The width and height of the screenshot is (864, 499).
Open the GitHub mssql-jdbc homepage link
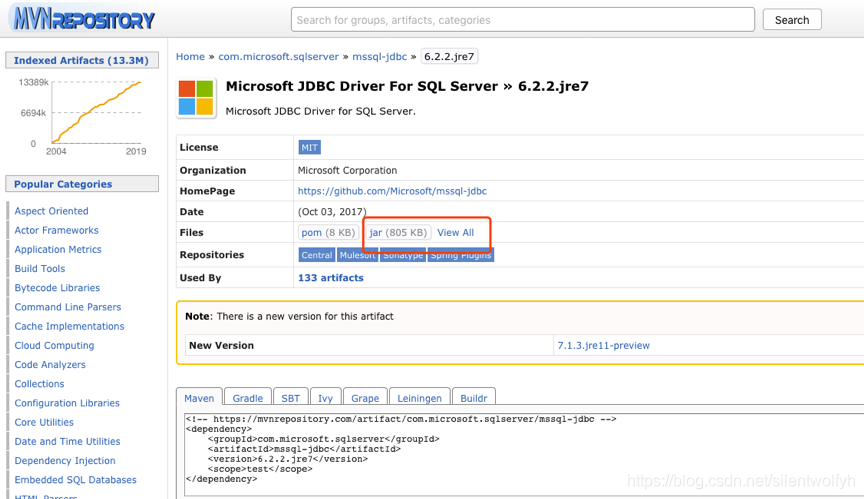pyautogui.click(x=392, y=191)
